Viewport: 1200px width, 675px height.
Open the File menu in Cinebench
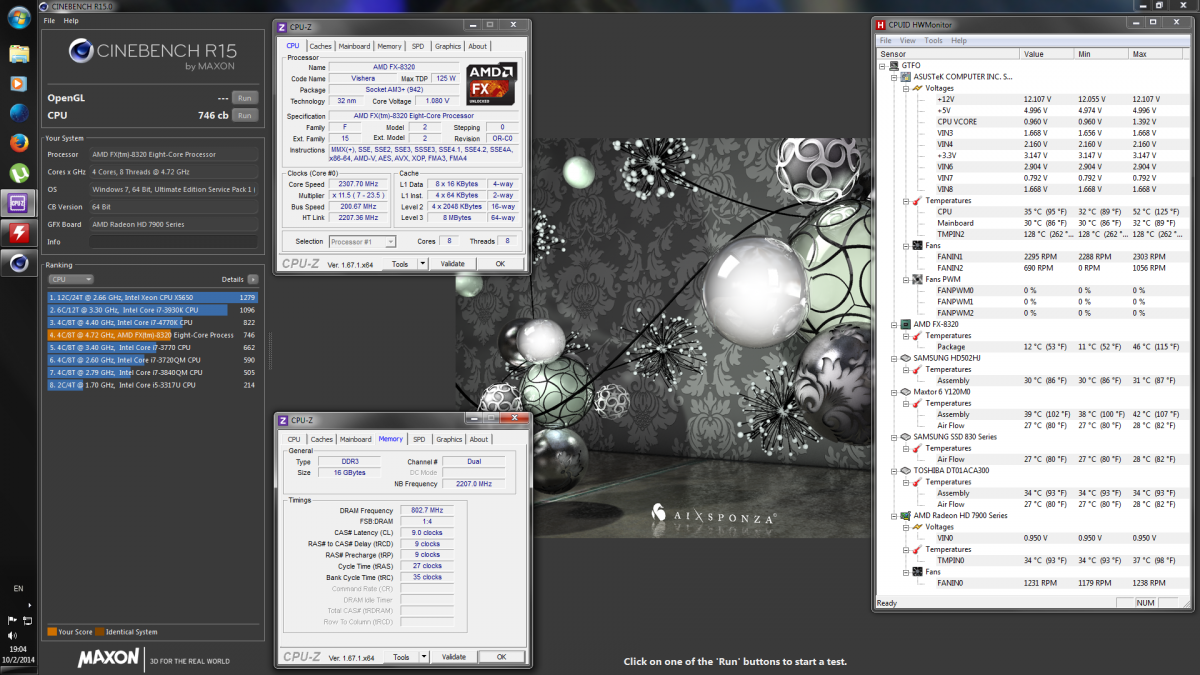click(x=49, y=20)
